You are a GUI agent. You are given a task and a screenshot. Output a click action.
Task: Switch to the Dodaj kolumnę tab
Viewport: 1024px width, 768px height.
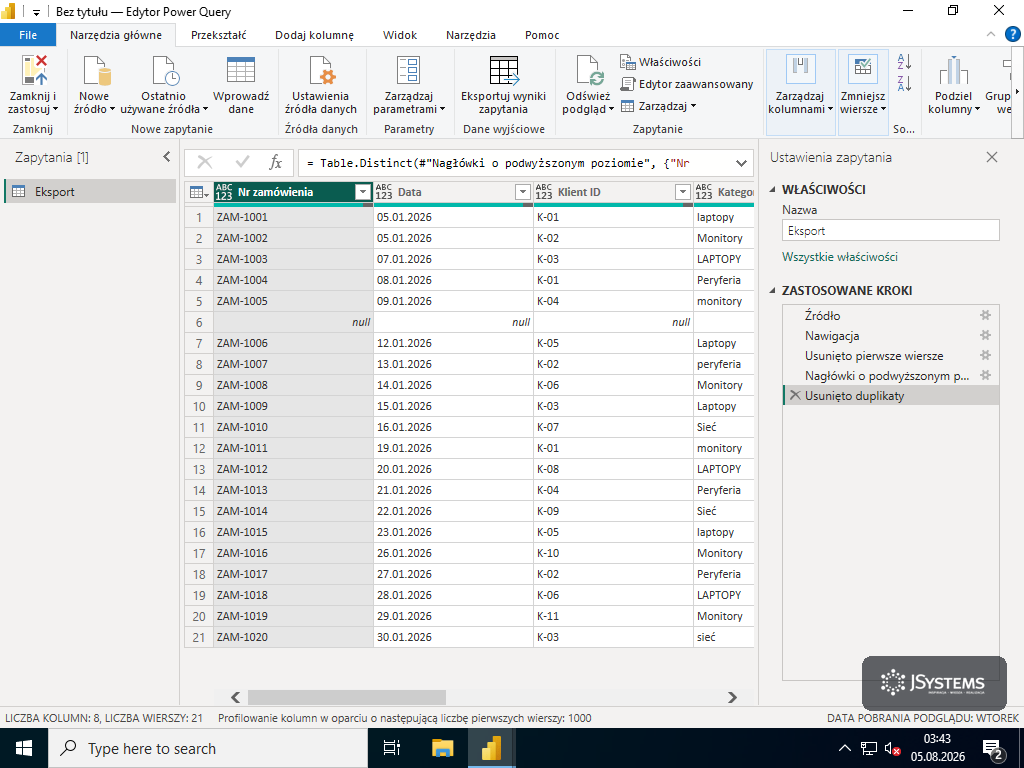(314, 35)
